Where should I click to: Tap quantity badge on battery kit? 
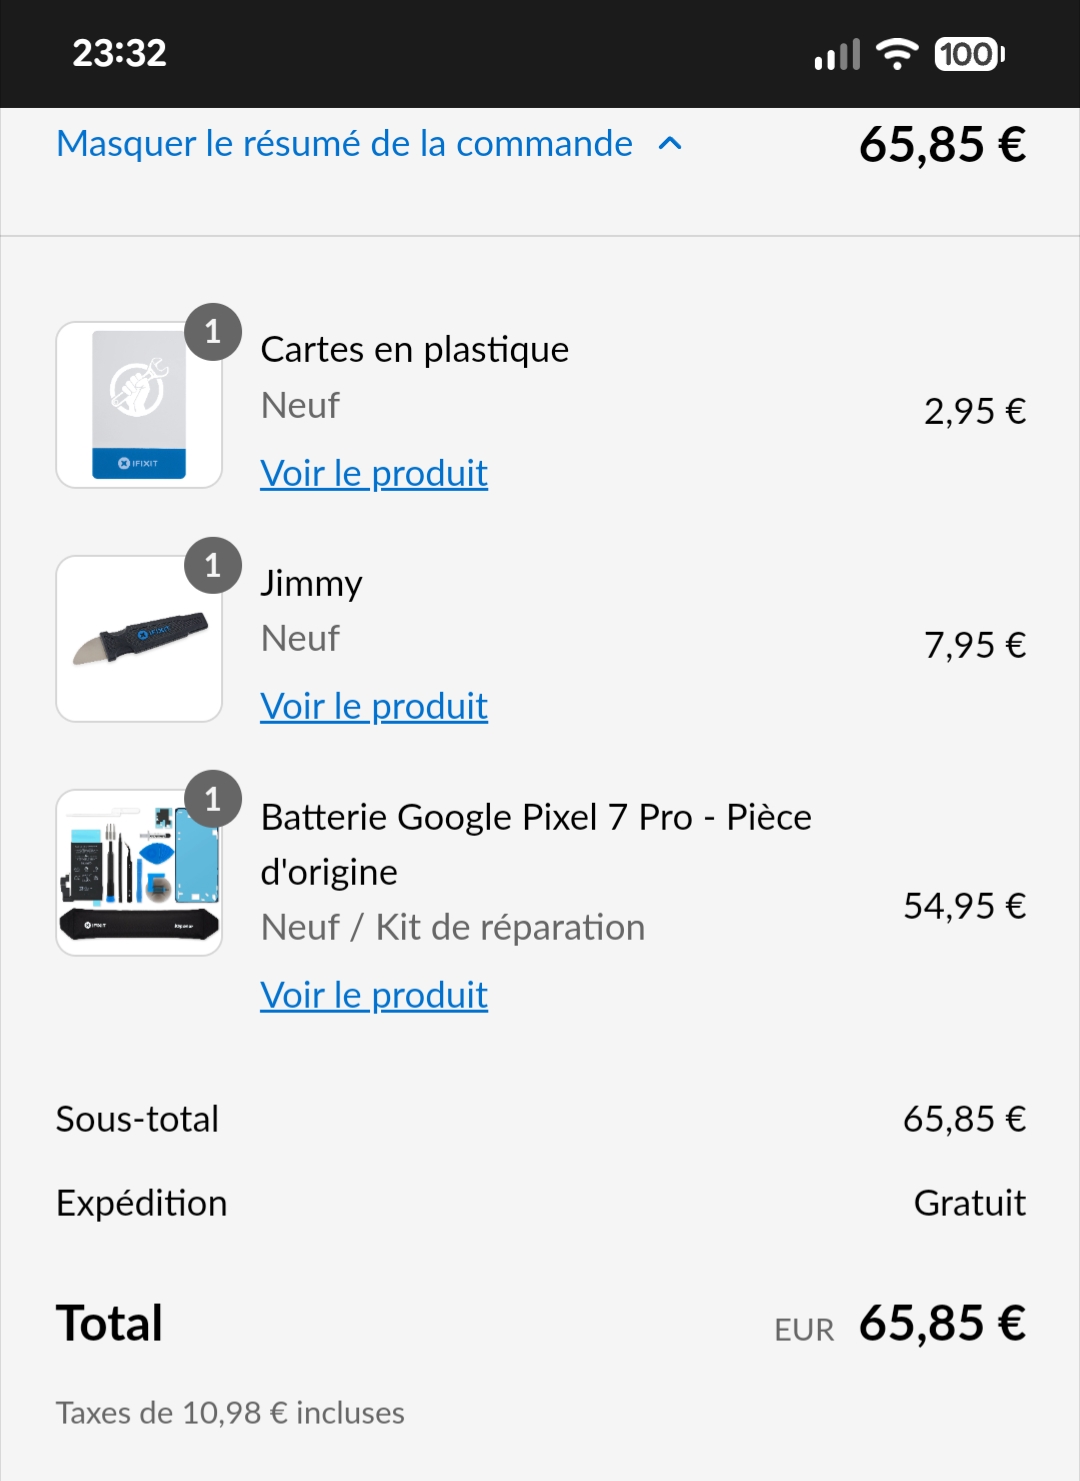[x=213, y=799]
